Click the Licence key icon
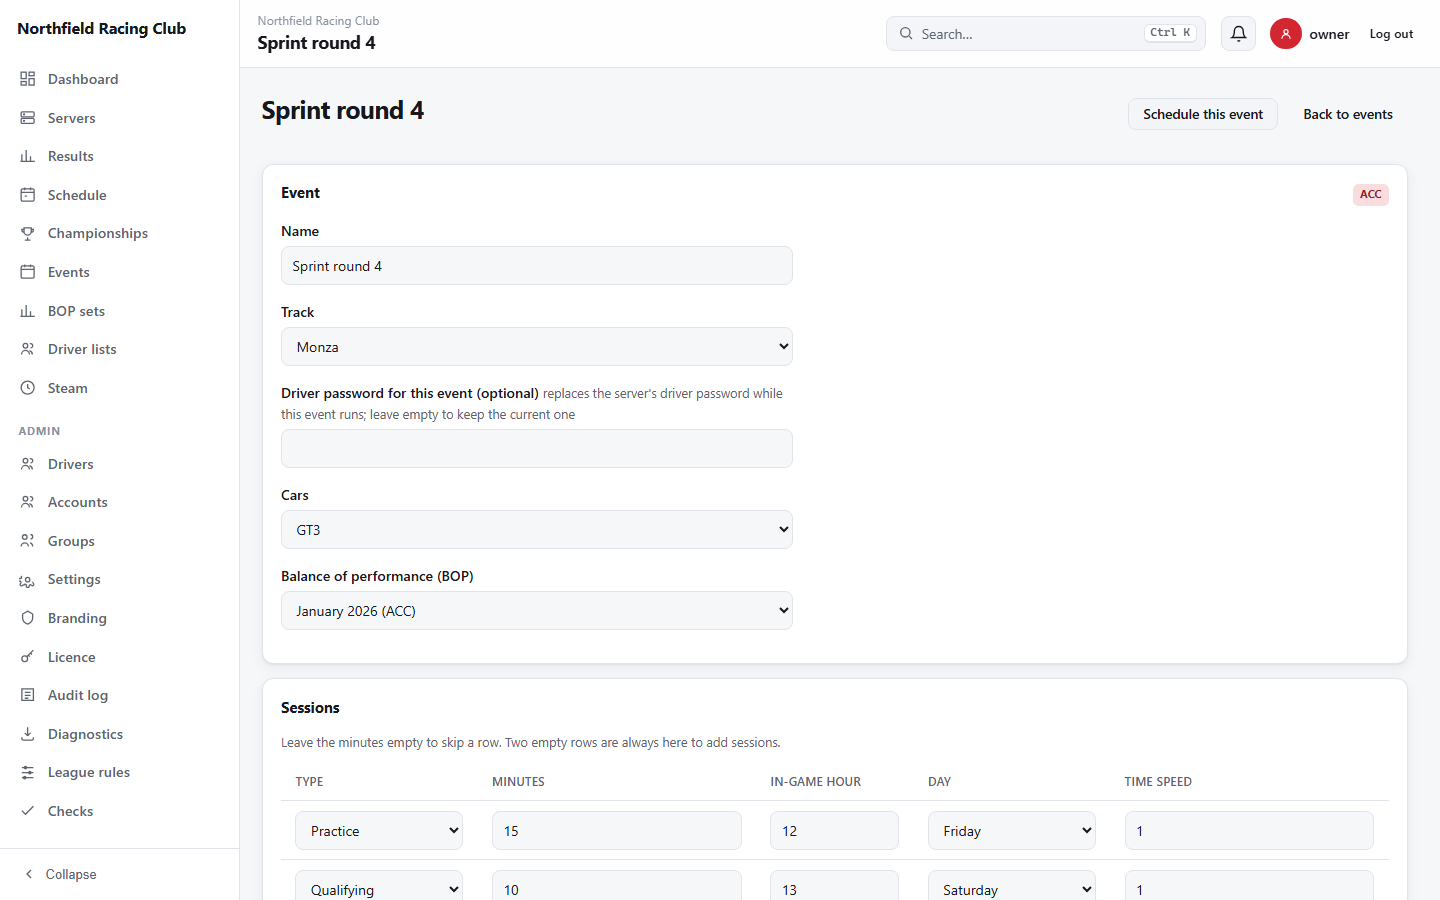1440x900 pixels. click(28, 657)
